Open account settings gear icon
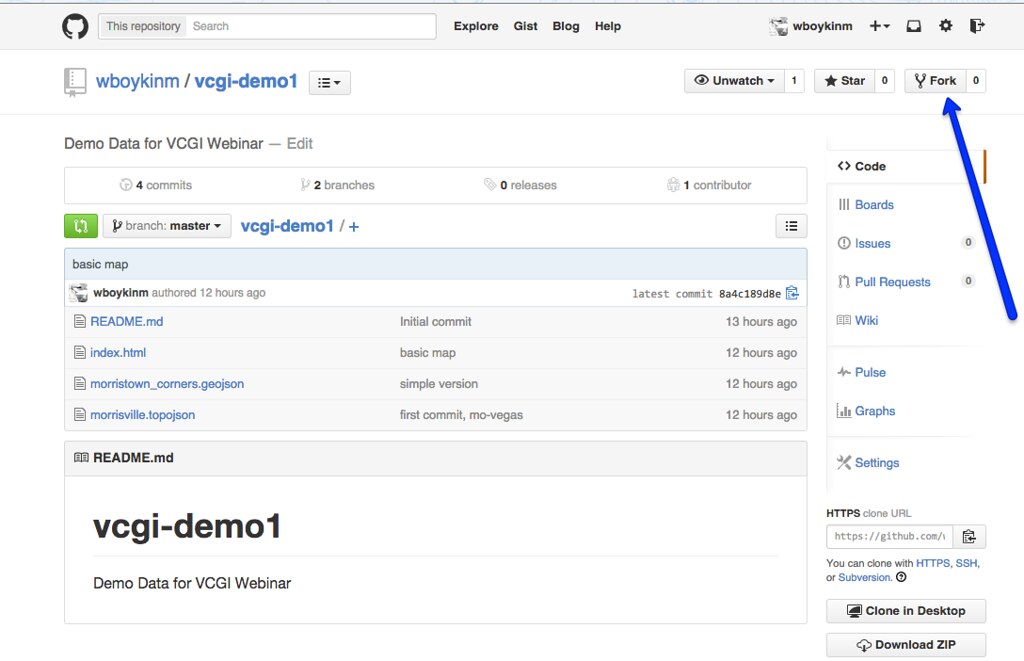Screen dimensions: 1024x661 pyautogui.click(x=946, y=26)
